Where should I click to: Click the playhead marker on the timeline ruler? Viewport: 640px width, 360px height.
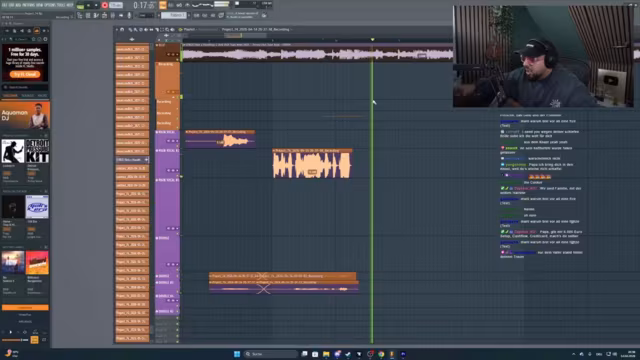pos(372,40)
